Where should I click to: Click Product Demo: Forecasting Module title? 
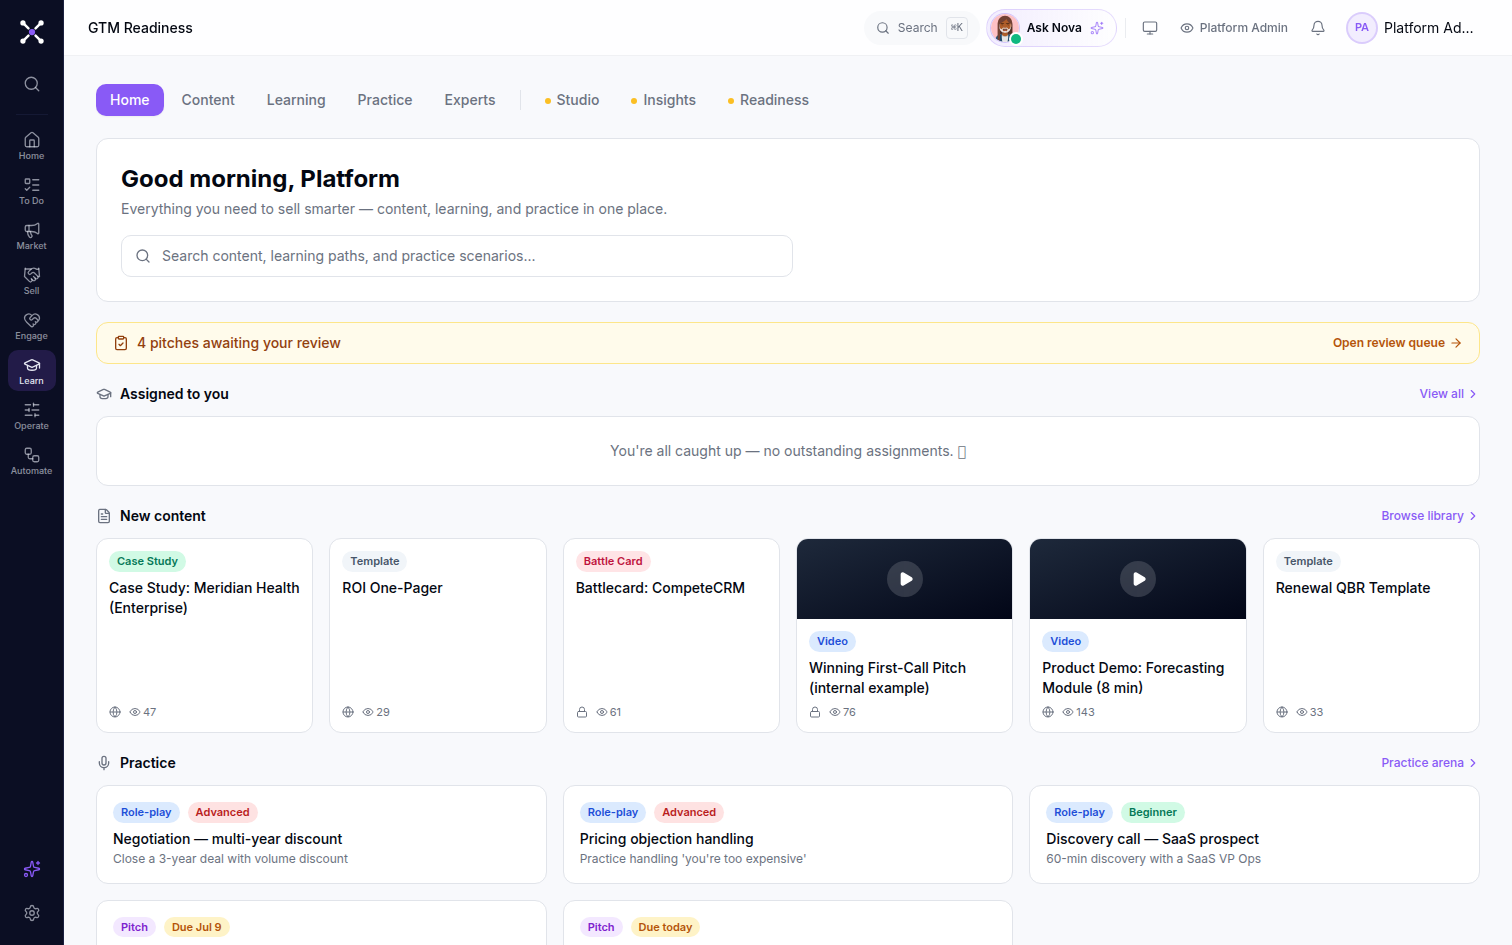pos(1133,678)
